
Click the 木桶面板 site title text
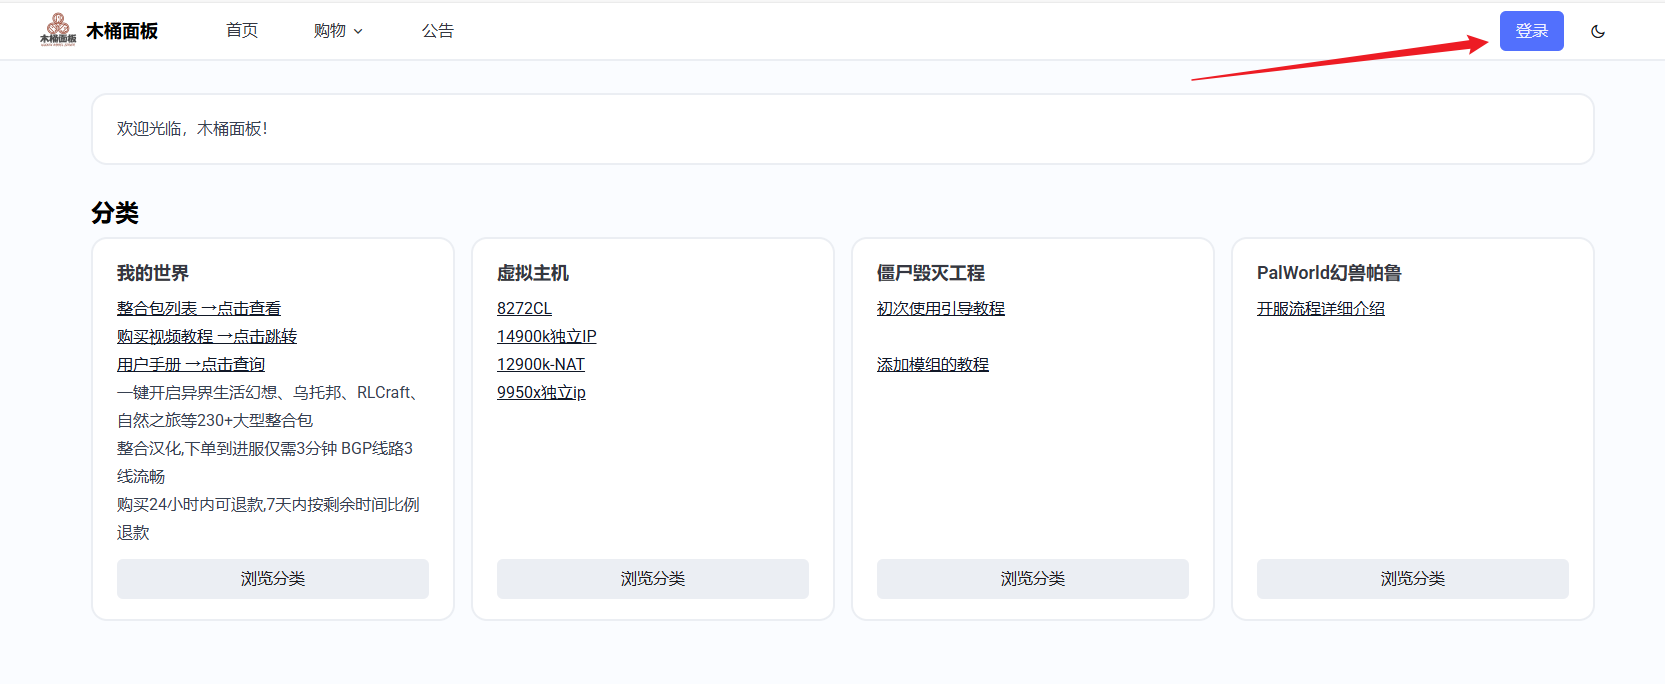click(122, 31)
